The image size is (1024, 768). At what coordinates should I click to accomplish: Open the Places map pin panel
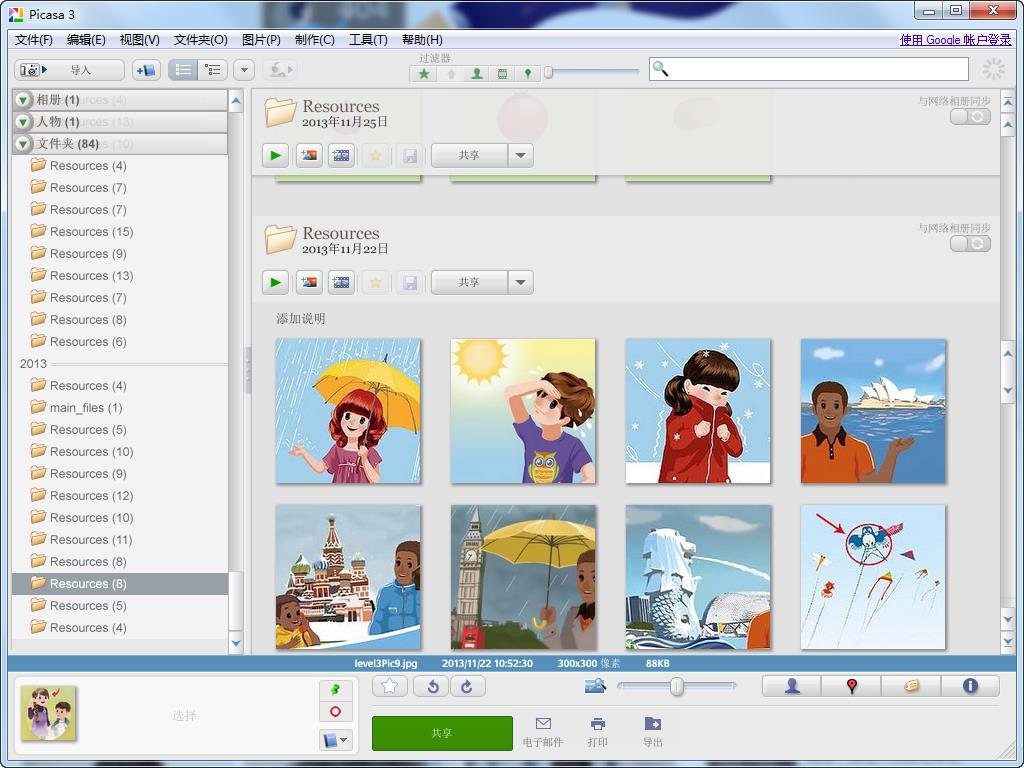coord(852,686)
